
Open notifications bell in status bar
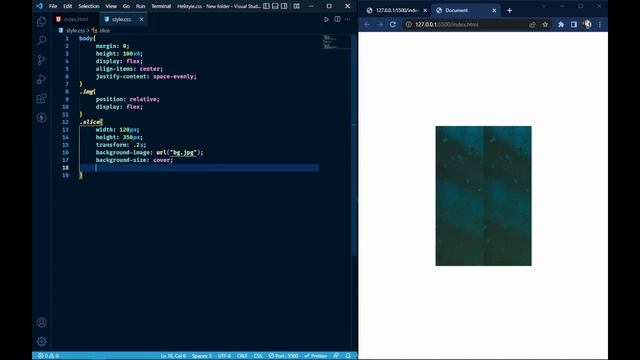[348, 356]
